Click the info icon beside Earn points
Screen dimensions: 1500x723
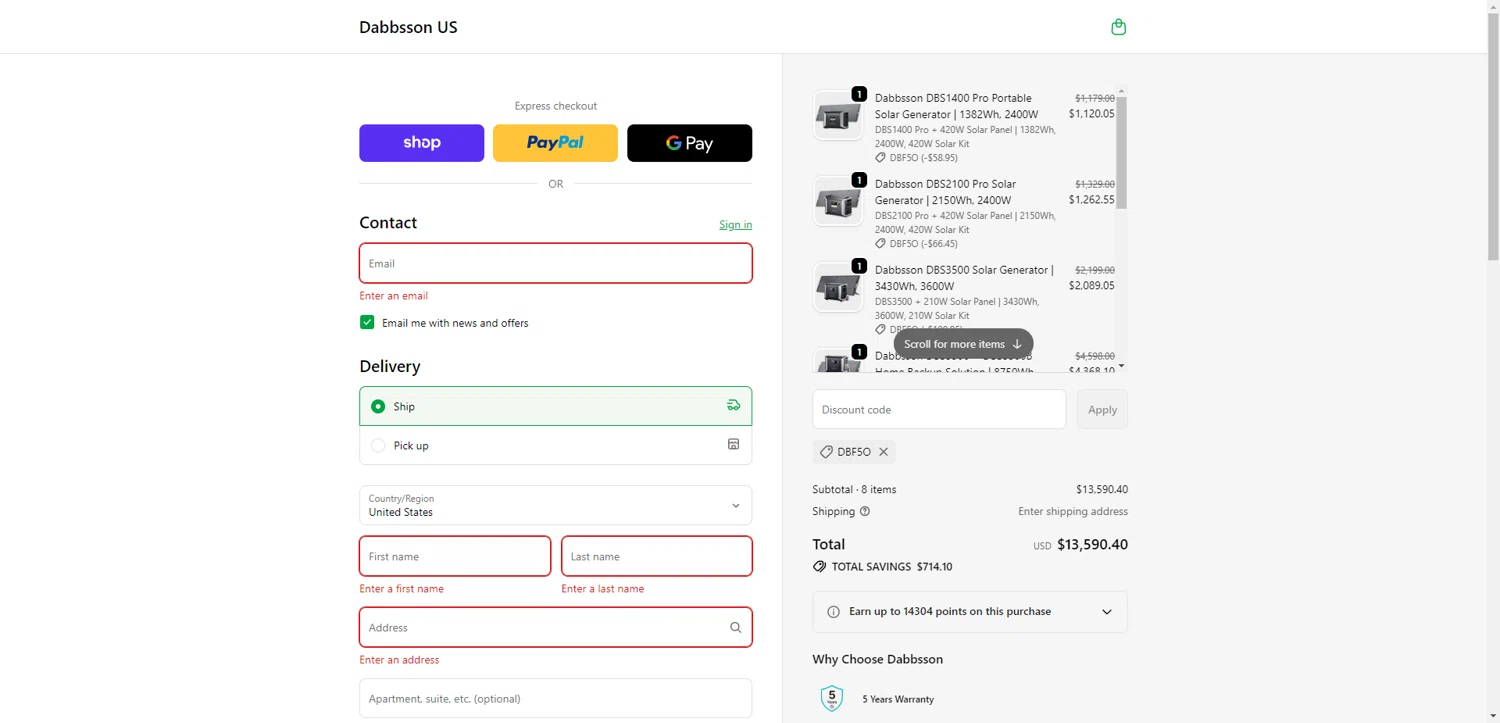click(833, 612)
